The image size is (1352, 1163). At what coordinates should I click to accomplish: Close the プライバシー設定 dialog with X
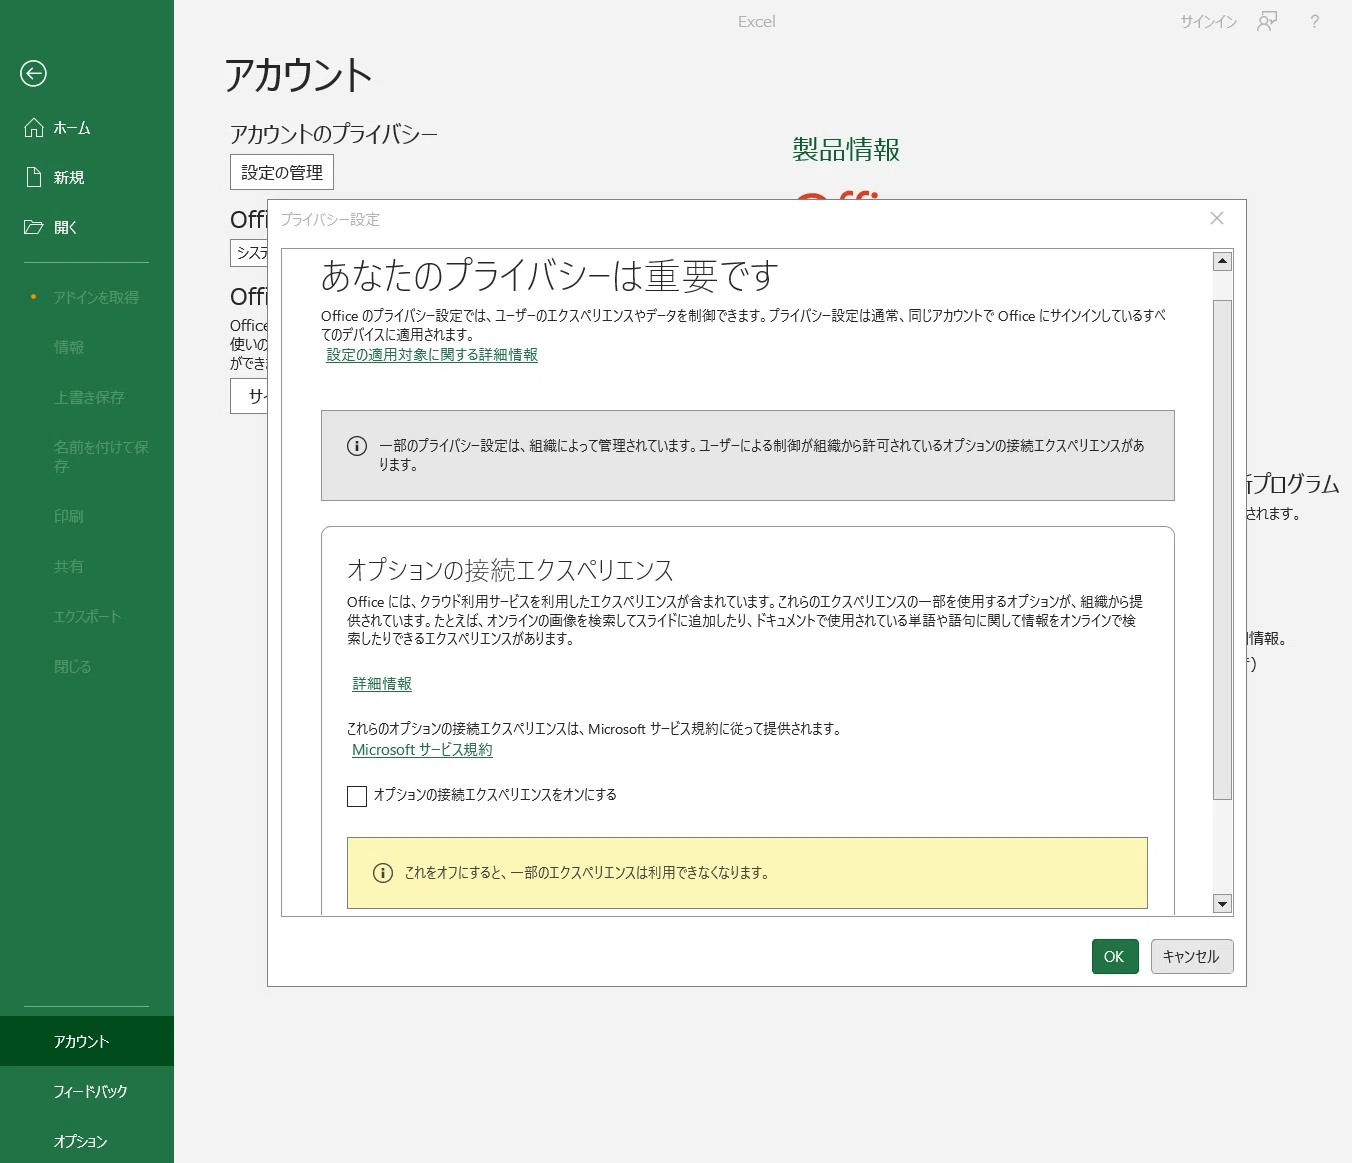(1217, 218)
